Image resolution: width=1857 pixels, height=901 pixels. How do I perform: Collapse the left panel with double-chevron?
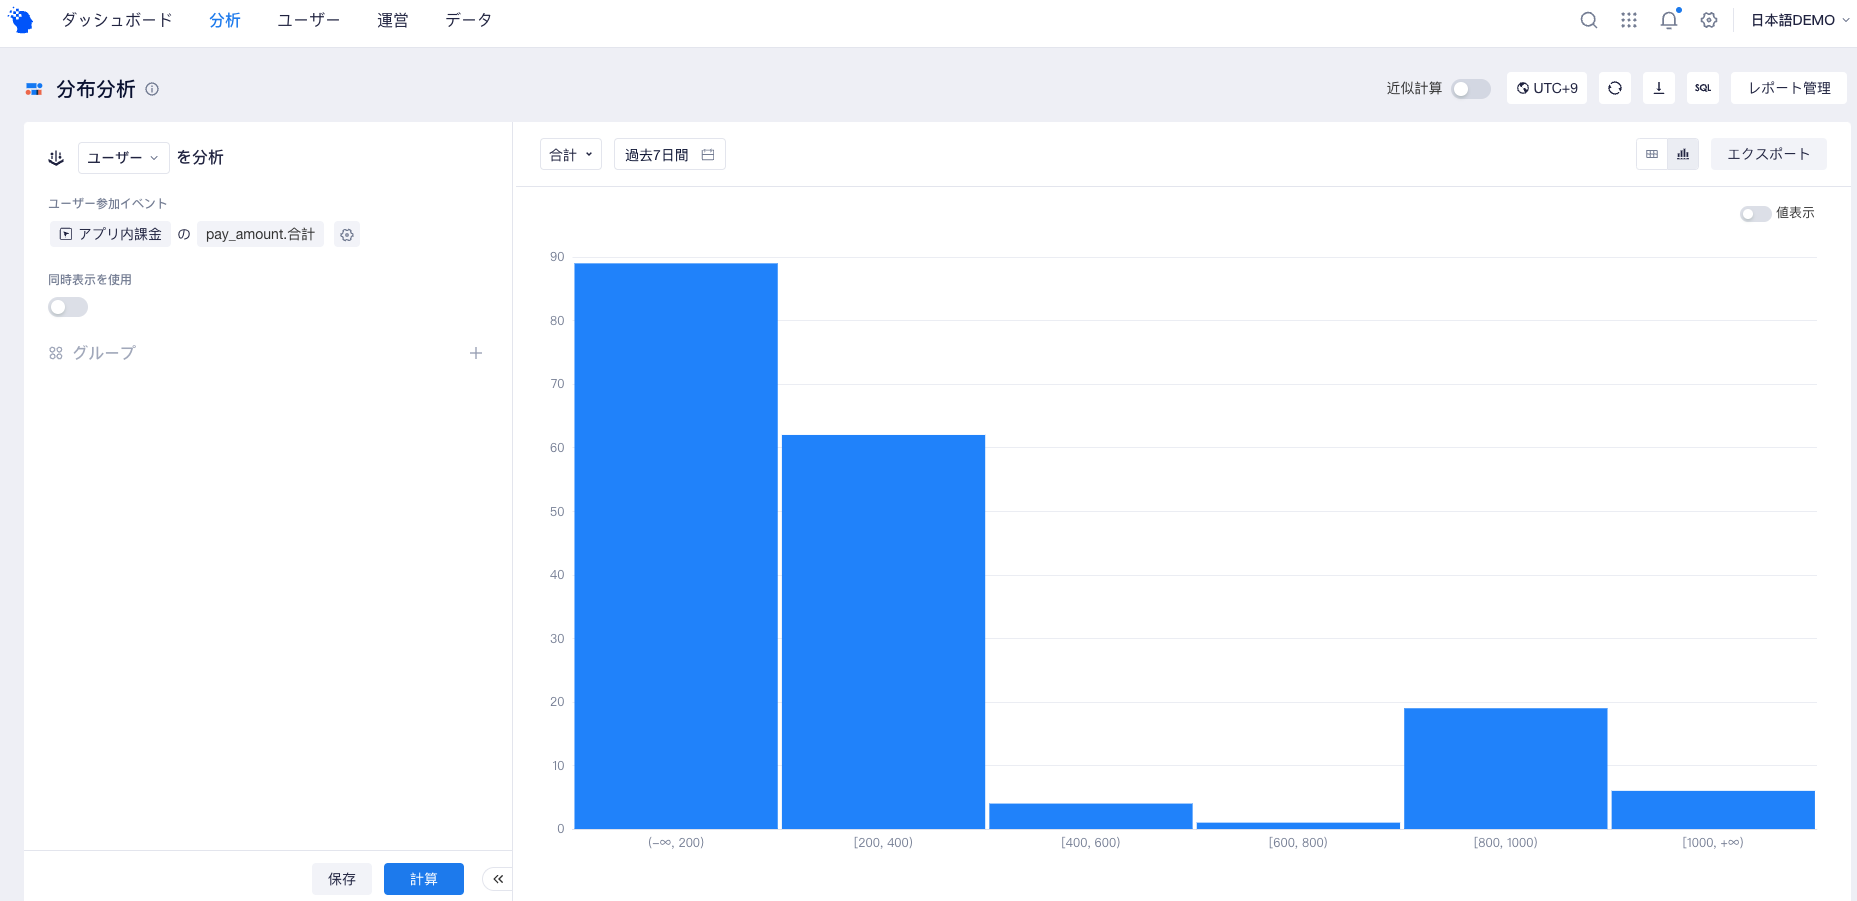[497, 879]
